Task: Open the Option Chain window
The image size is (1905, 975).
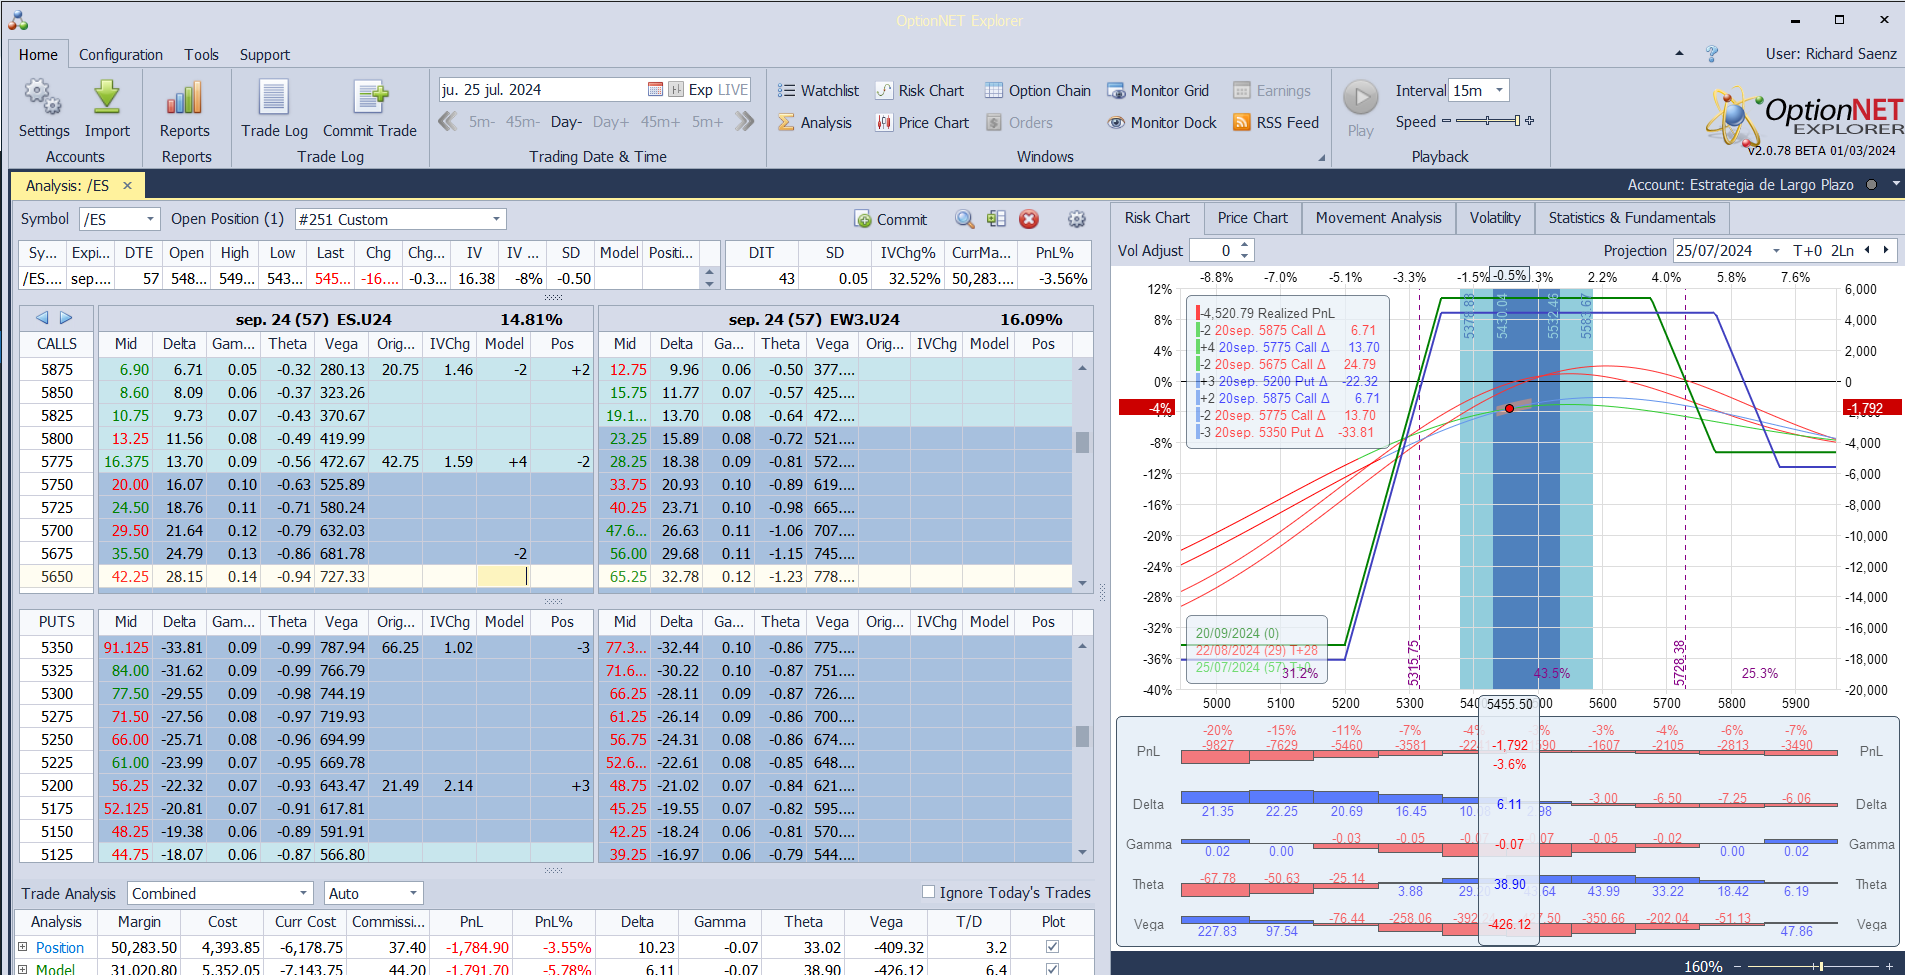Action: [1038, 91]
